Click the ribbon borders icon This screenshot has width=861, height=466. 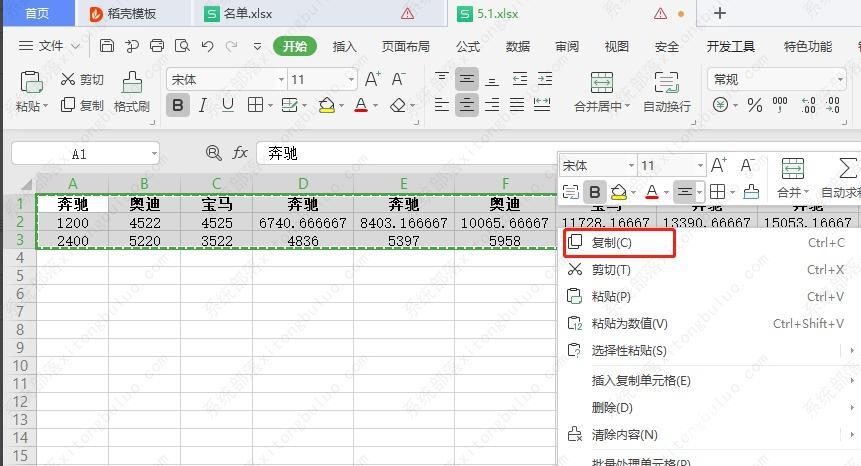tap(255, 105)
